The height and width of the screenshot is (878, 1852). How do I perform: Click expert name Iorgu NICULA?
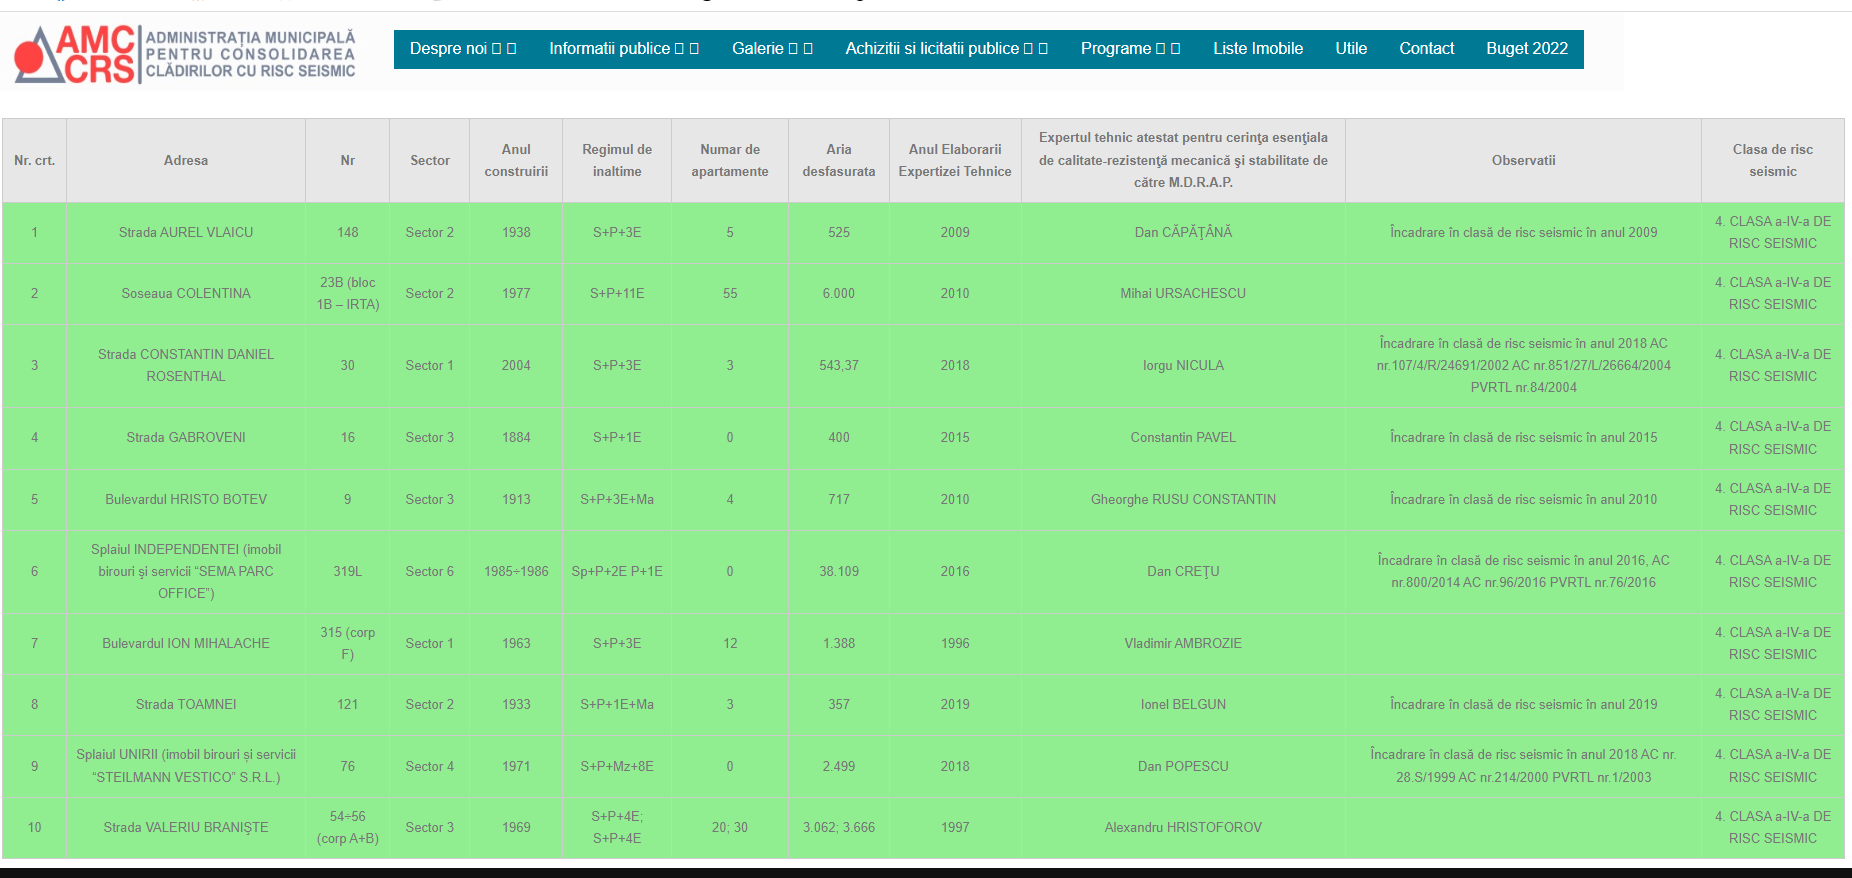1183,365
